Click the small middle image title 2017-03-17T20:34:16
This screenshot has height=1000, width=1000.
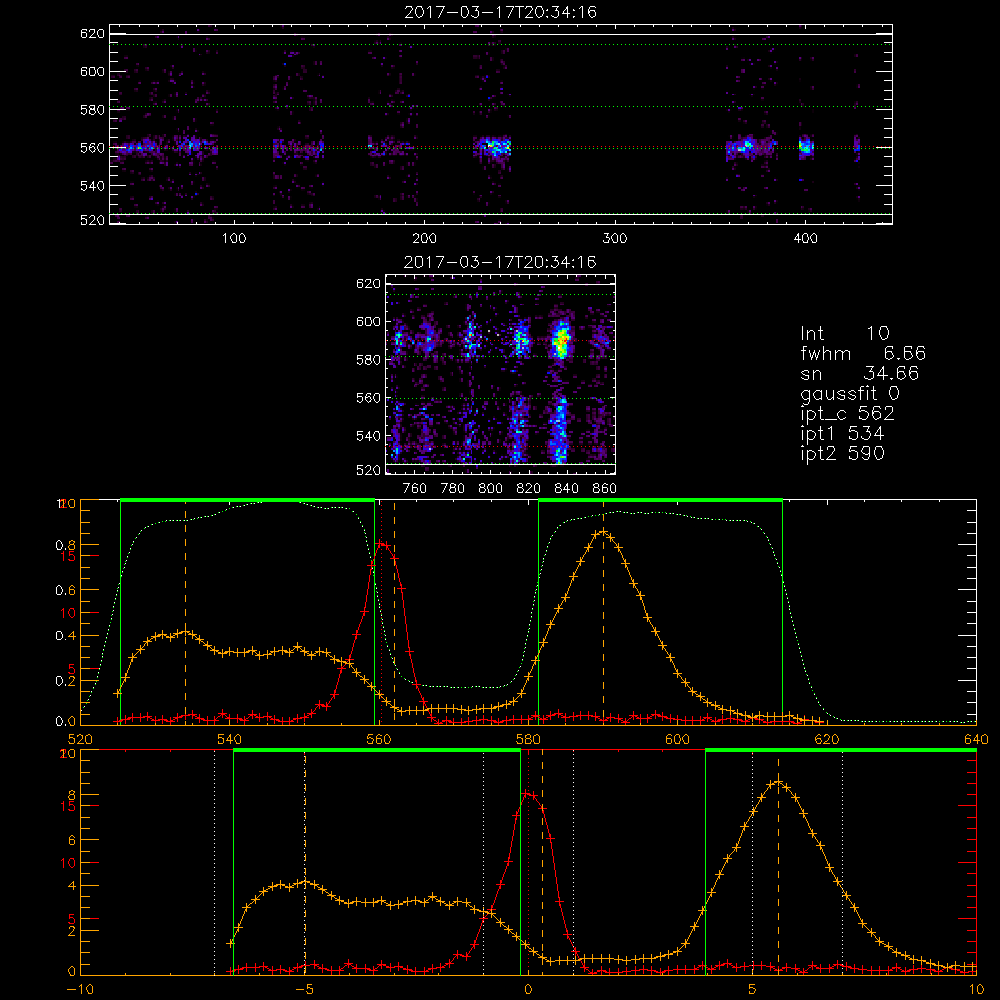coord(501,262)
